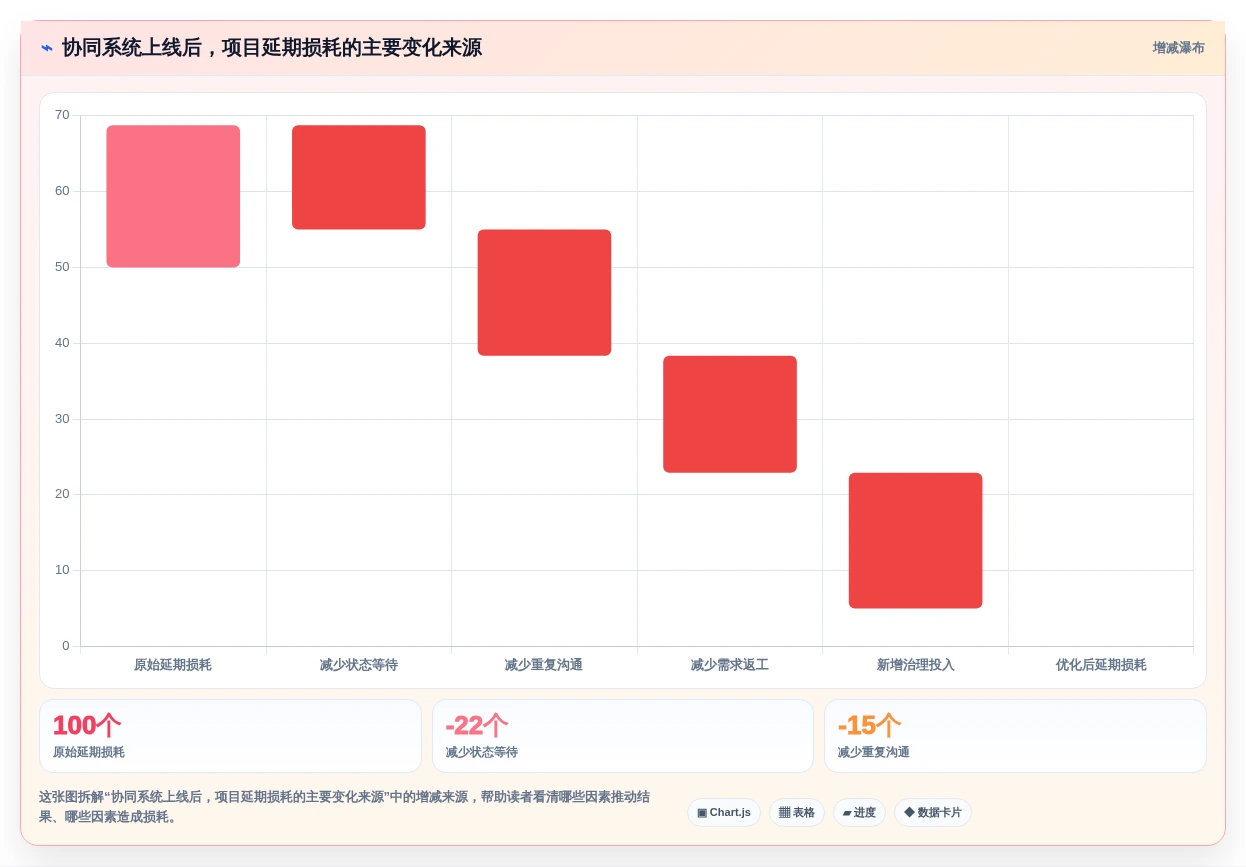The image size is (1246, 867).
Task: Open the 100个 原始延期损耗 data card
Action: tap(230, 736)
